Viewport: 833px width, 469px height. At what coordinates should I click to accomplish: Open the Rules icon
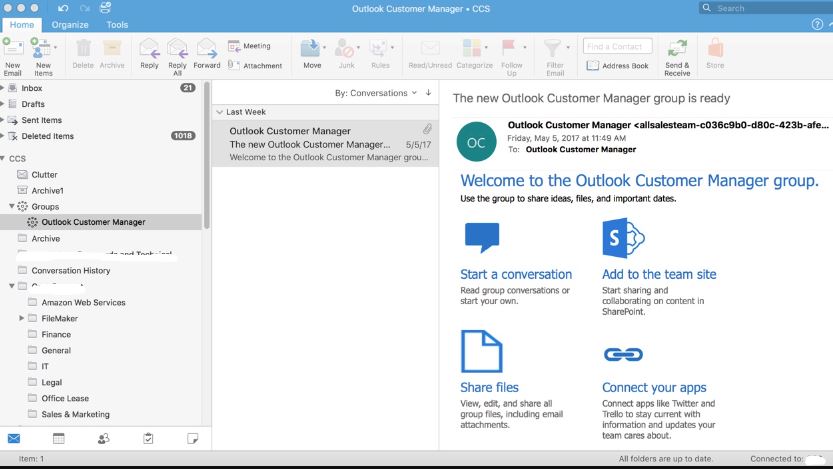pos(378,48)
